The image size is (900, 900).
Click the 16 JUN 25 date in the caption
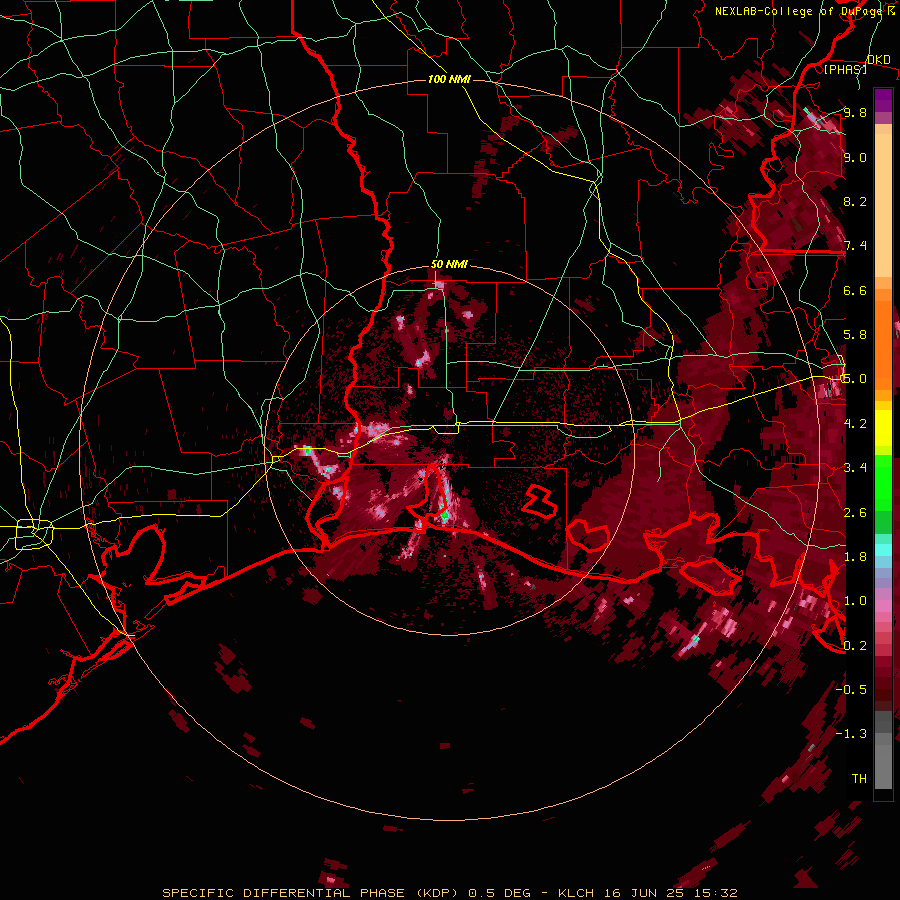[643, 893]
